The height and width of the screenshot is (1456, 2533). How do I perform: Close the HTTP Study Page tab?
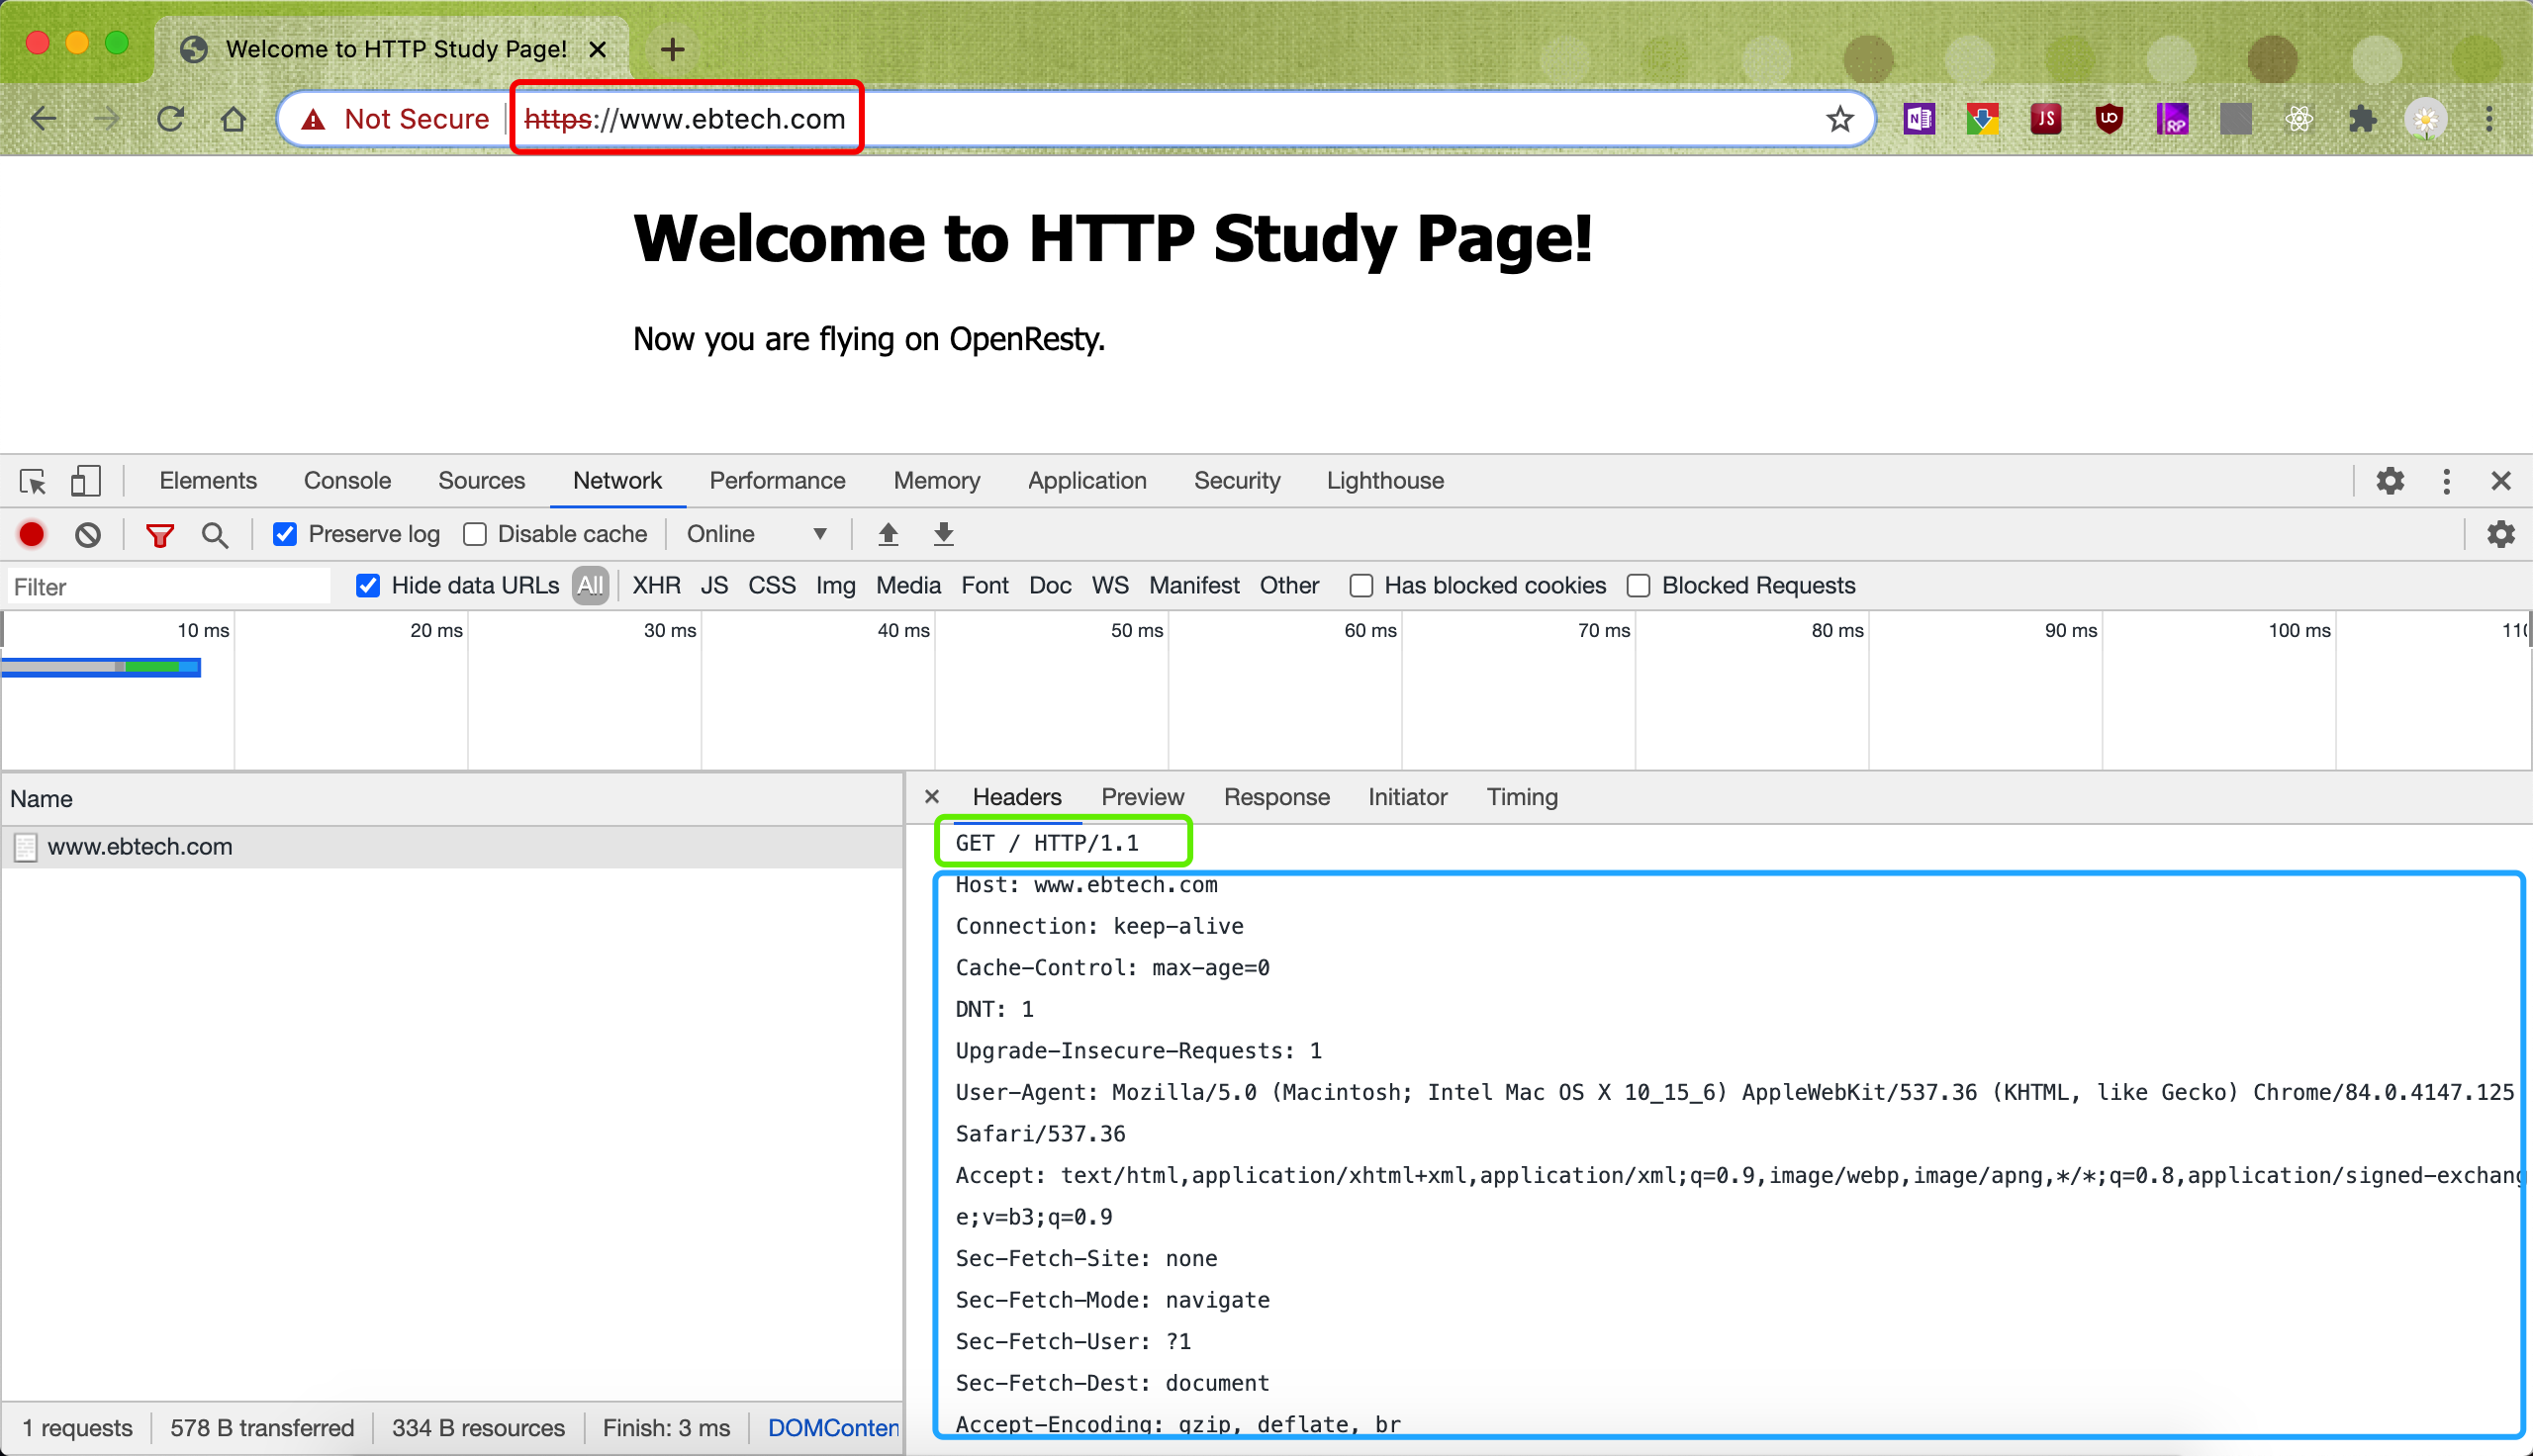point(597,49)
